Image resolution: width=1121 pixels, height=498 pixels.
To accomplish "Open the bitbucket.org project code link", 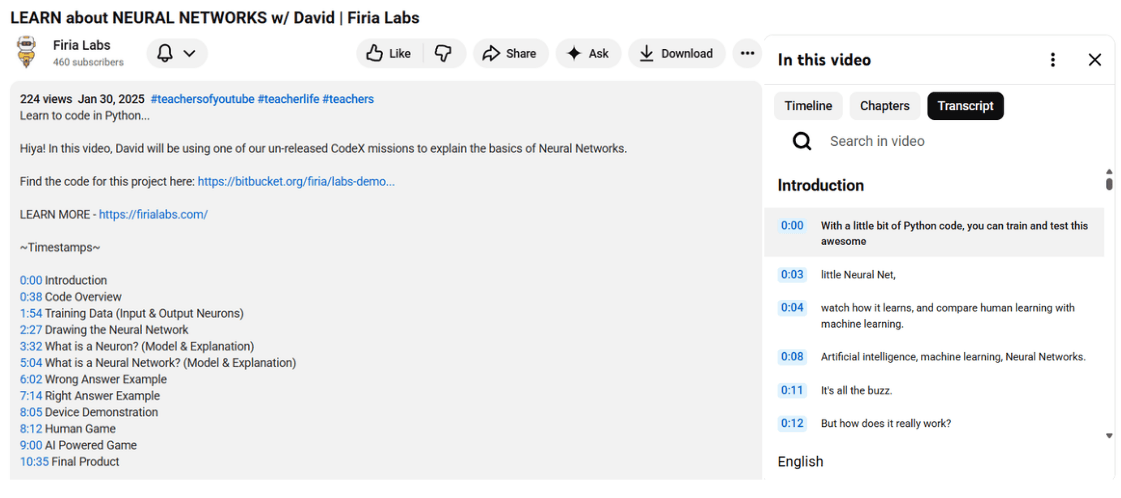I will 296,182.
